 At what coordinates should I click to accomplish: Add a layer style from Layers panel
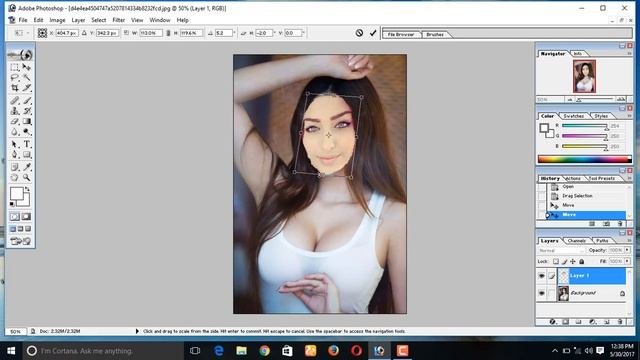[x=552, y=322]
